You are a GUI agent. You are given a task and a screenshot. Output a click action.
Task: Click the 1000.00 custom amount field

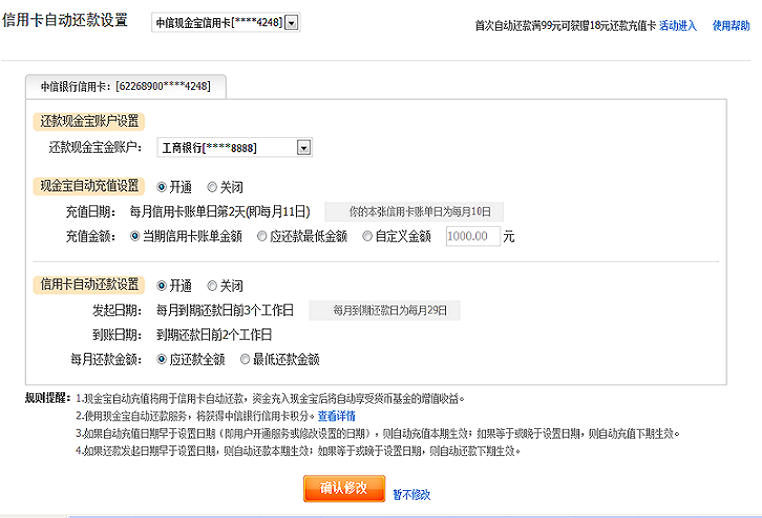(x=471, y=237)
